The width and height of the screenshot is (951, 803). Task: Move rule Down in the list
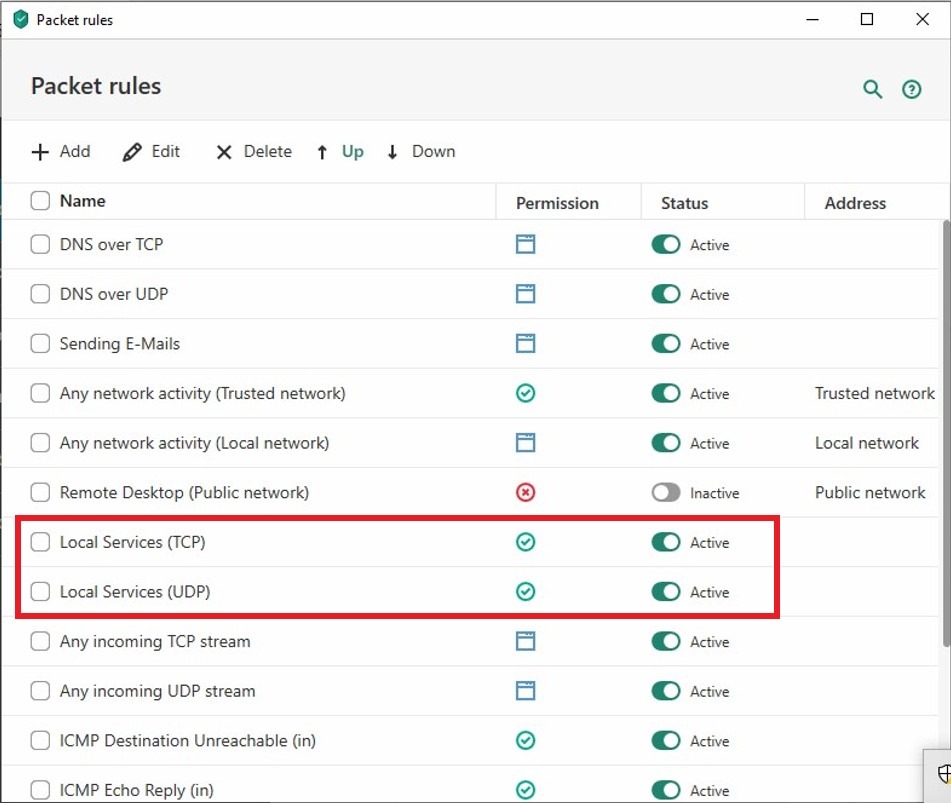420,152
